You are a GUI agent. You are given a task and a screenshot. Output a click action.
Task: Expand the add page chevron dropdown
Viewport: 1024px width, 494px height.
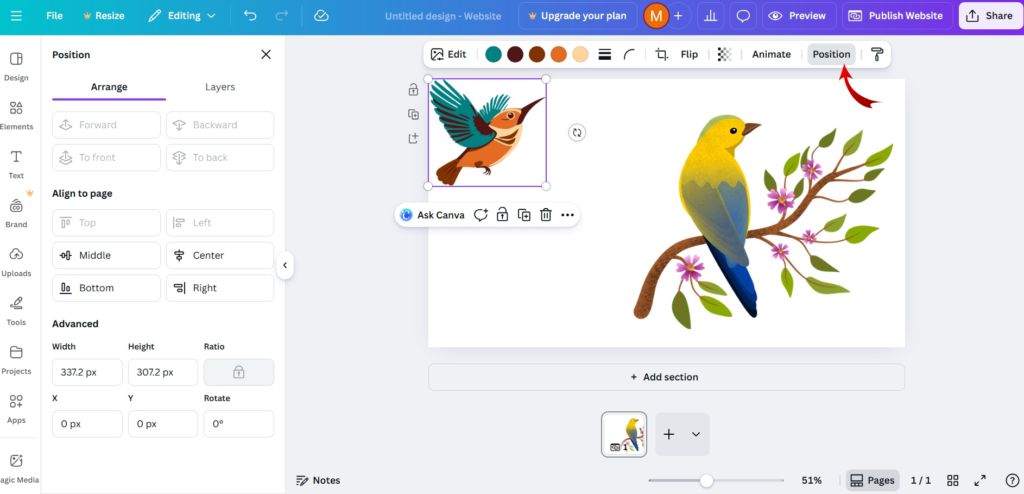click(x=695, y=435)
